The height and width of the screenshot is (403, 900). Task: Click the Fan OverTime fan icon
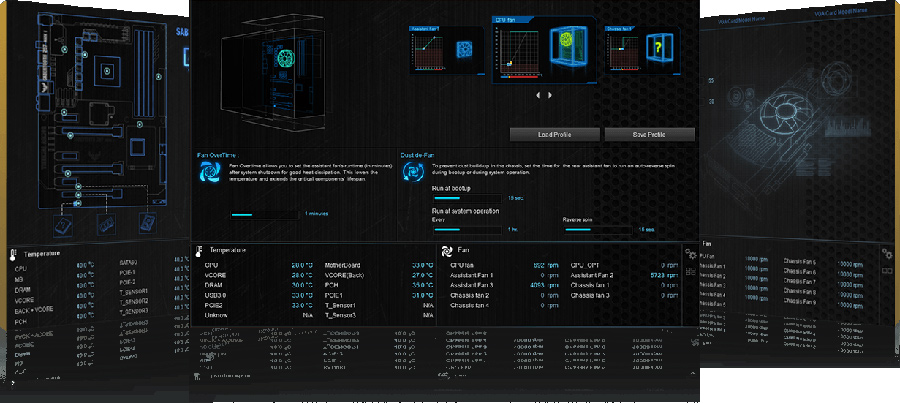[x=211, y=172]
